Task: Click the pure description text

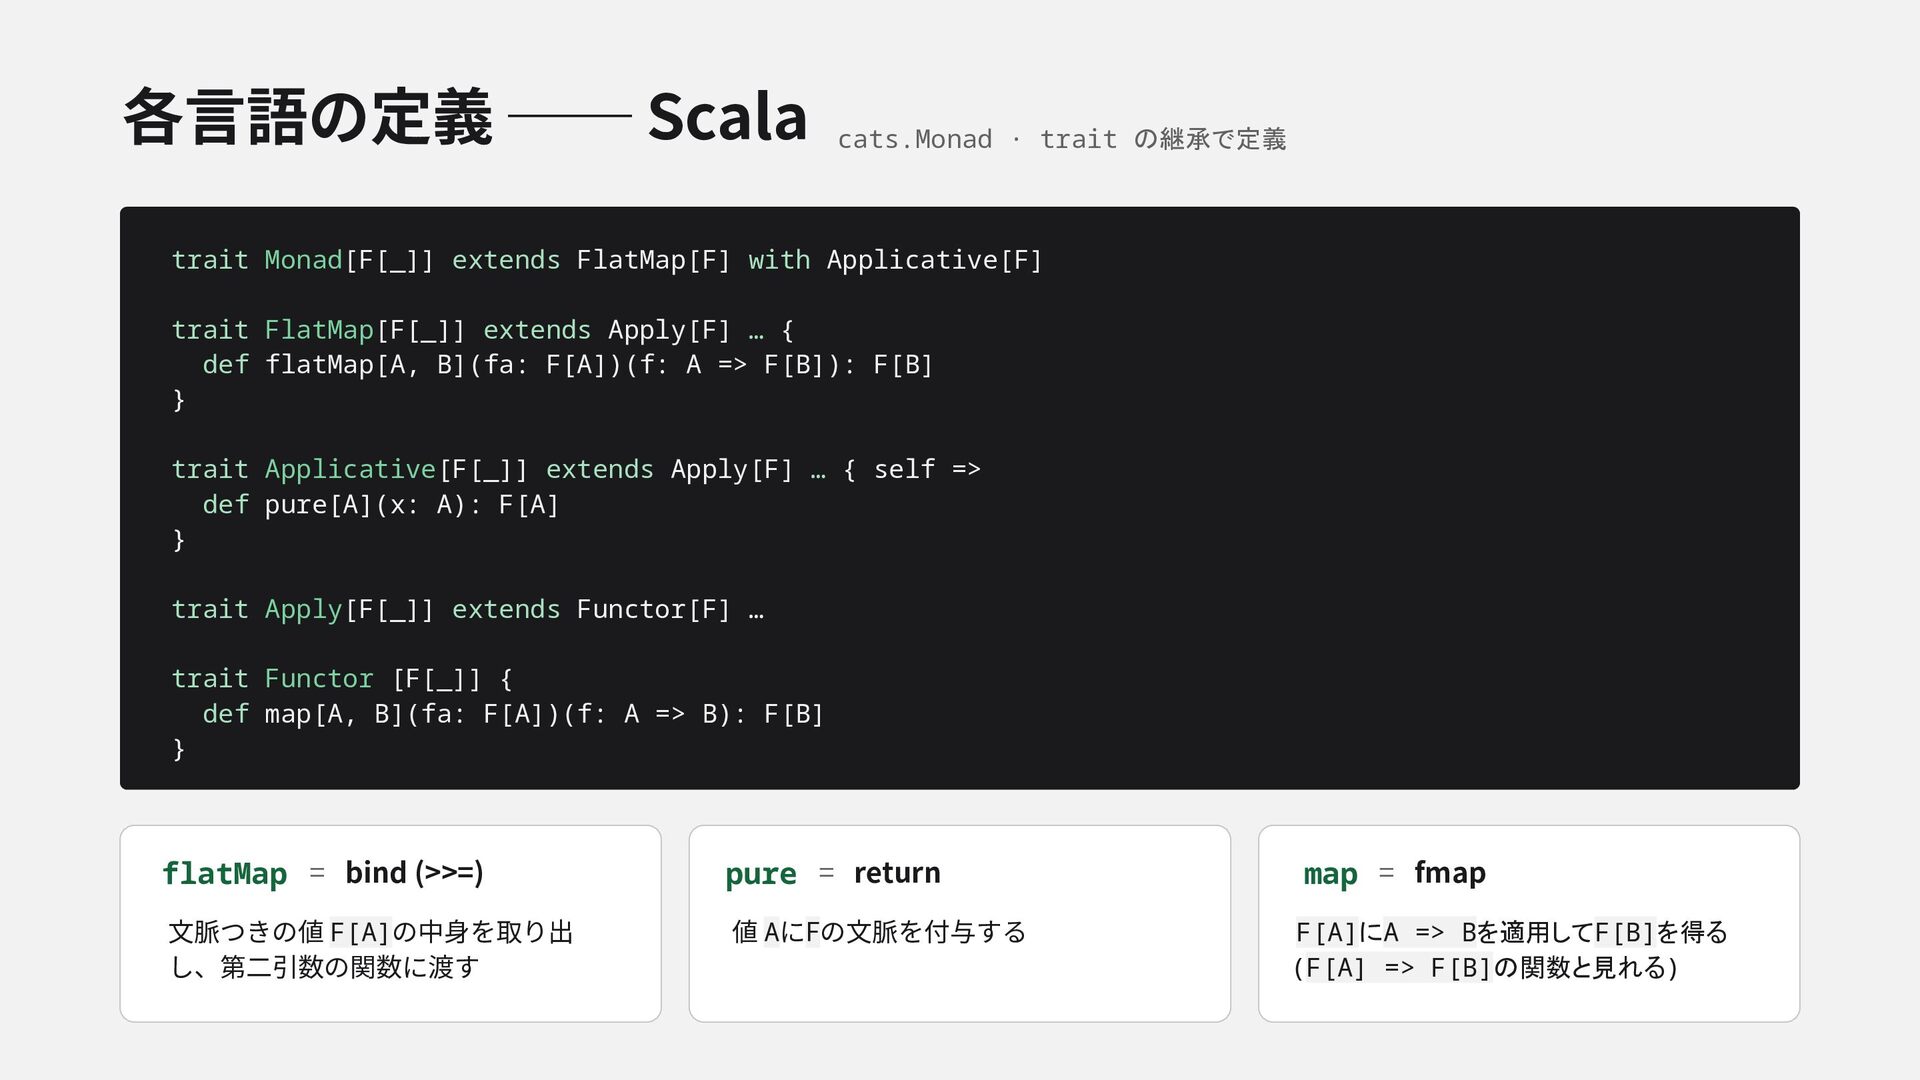Action: (879, 932)
